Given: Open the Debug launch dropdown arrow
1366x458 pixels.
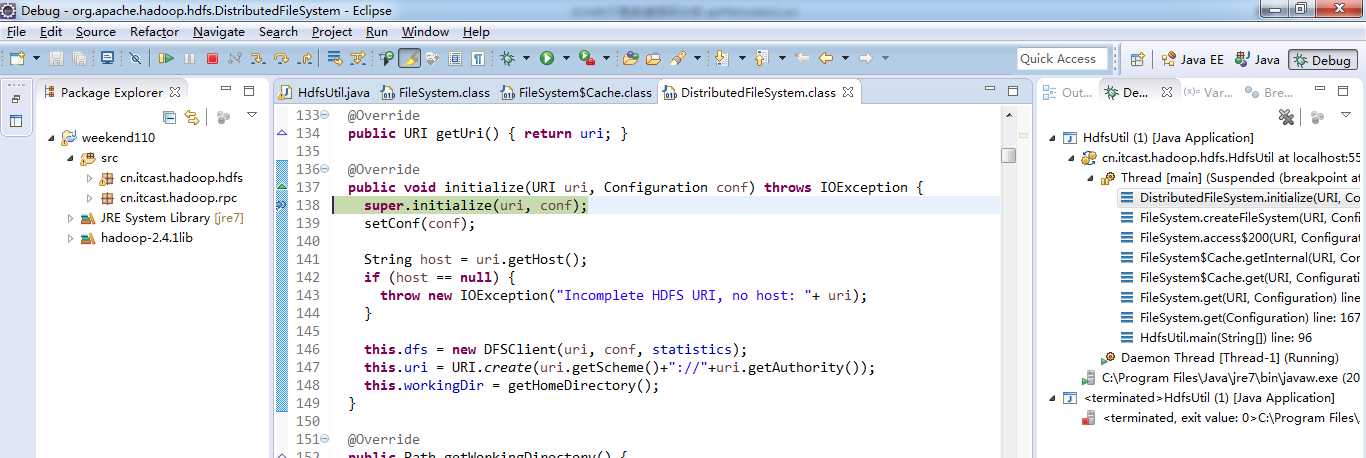Looking at the screenshot, I should 526,58.
